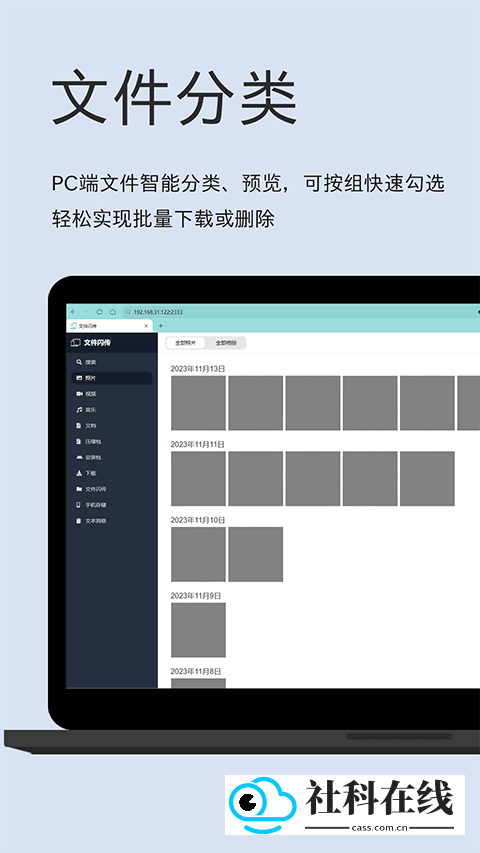Go forward in the browser
This screenshot has height=853, width=480.
[x=86, y=312]
